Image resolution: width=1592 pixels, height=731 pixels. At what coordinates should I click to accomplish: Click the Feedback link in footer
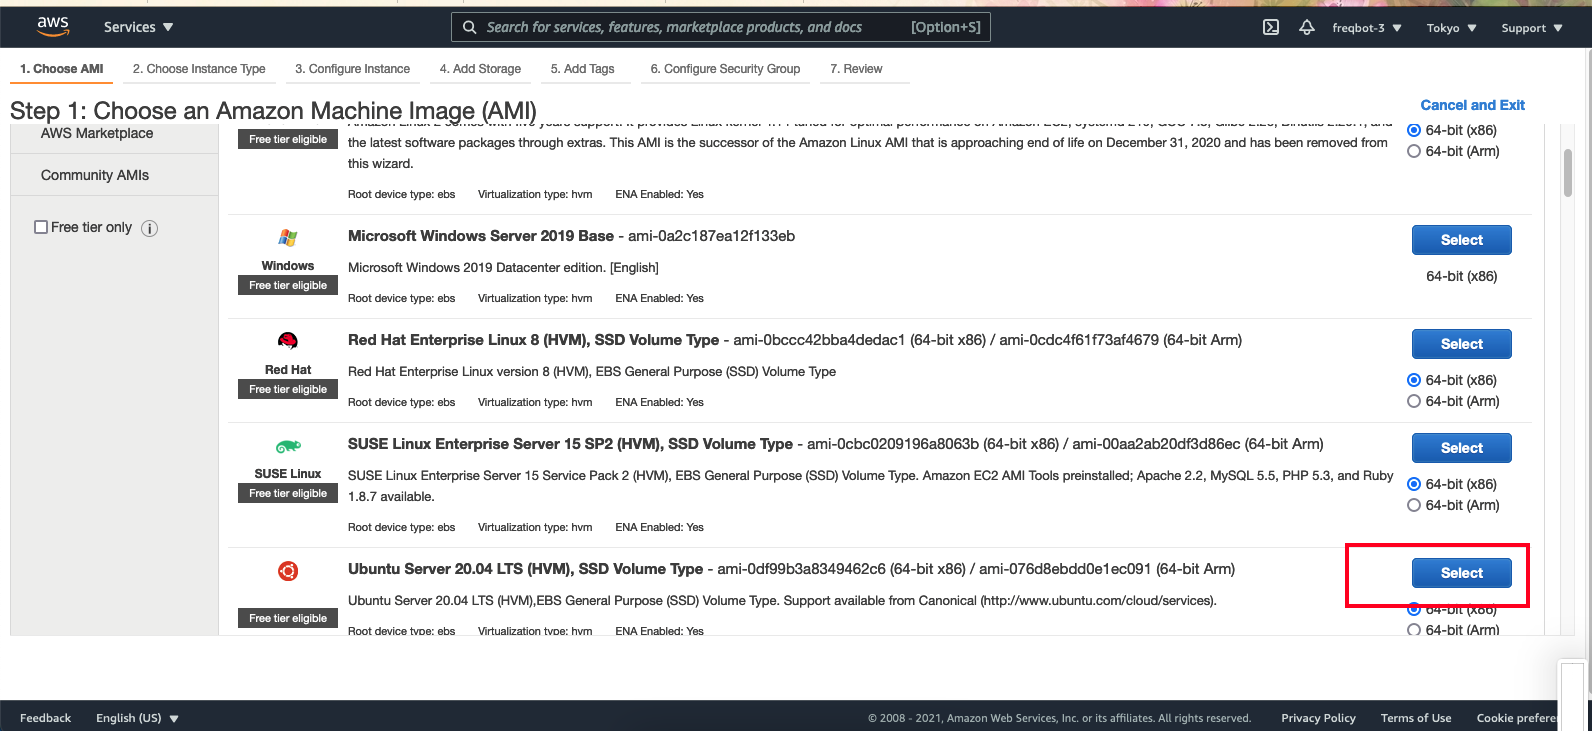coord(45,718)
